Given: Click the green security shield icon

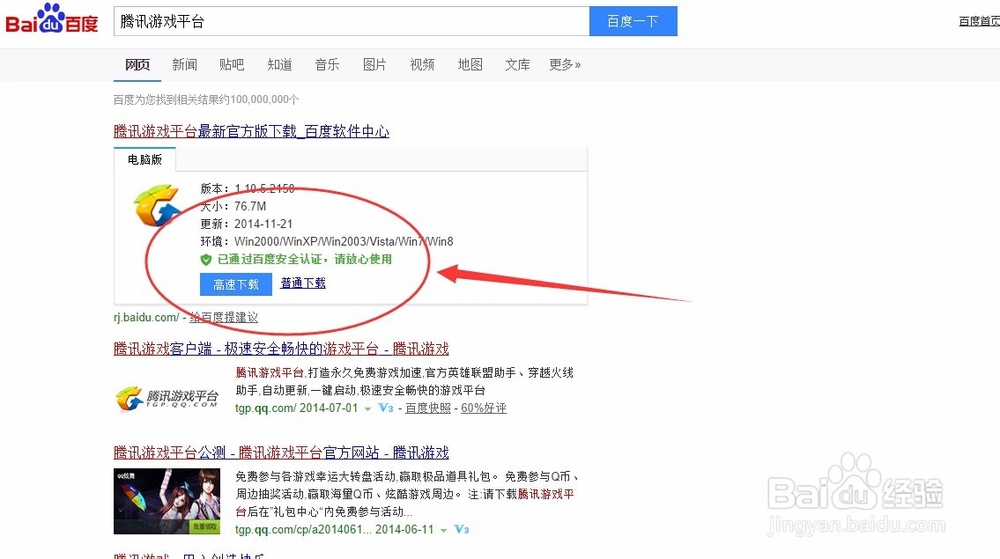Looking at the screenshot, I should pyautogui.click(x=206, y=259).
